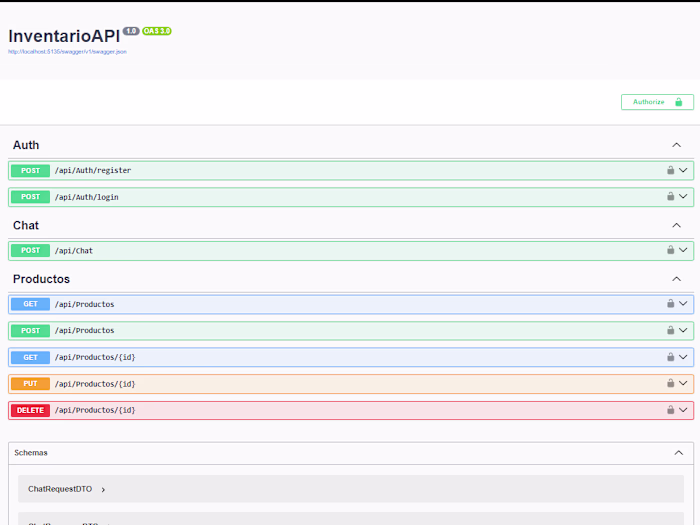
Task: Click the Productos section heading
Action: tap(42, 279)
